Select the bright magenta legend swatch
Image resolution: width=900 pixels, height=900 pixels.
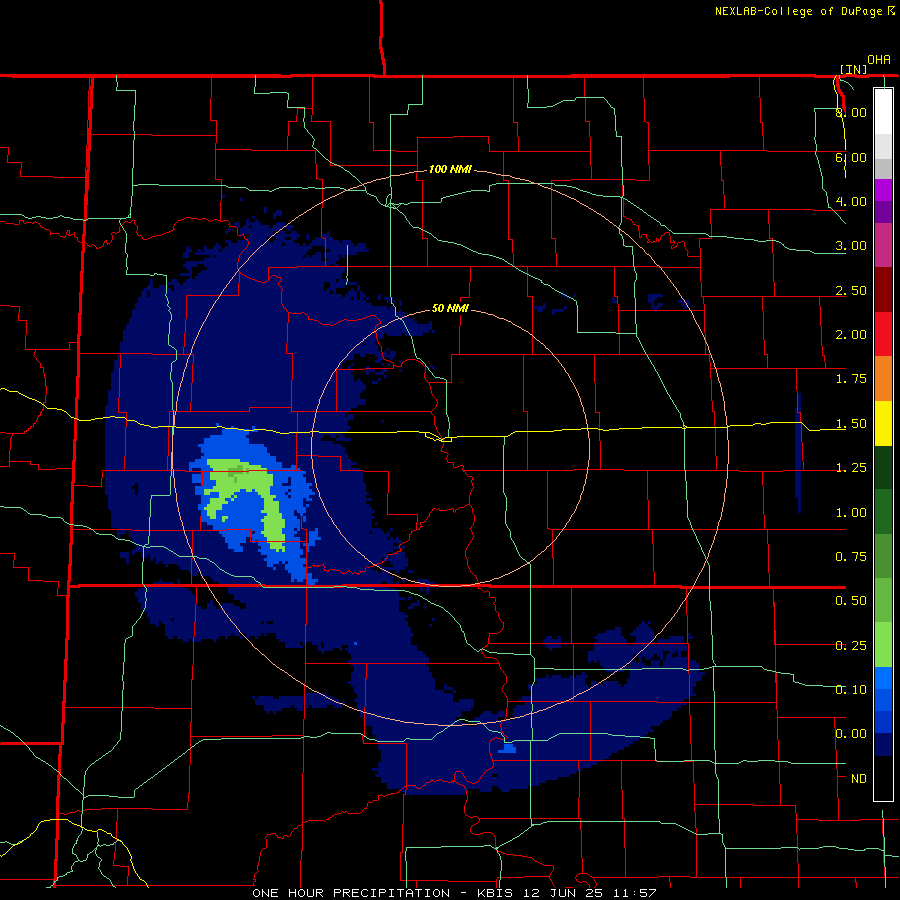tap(883, 190)
